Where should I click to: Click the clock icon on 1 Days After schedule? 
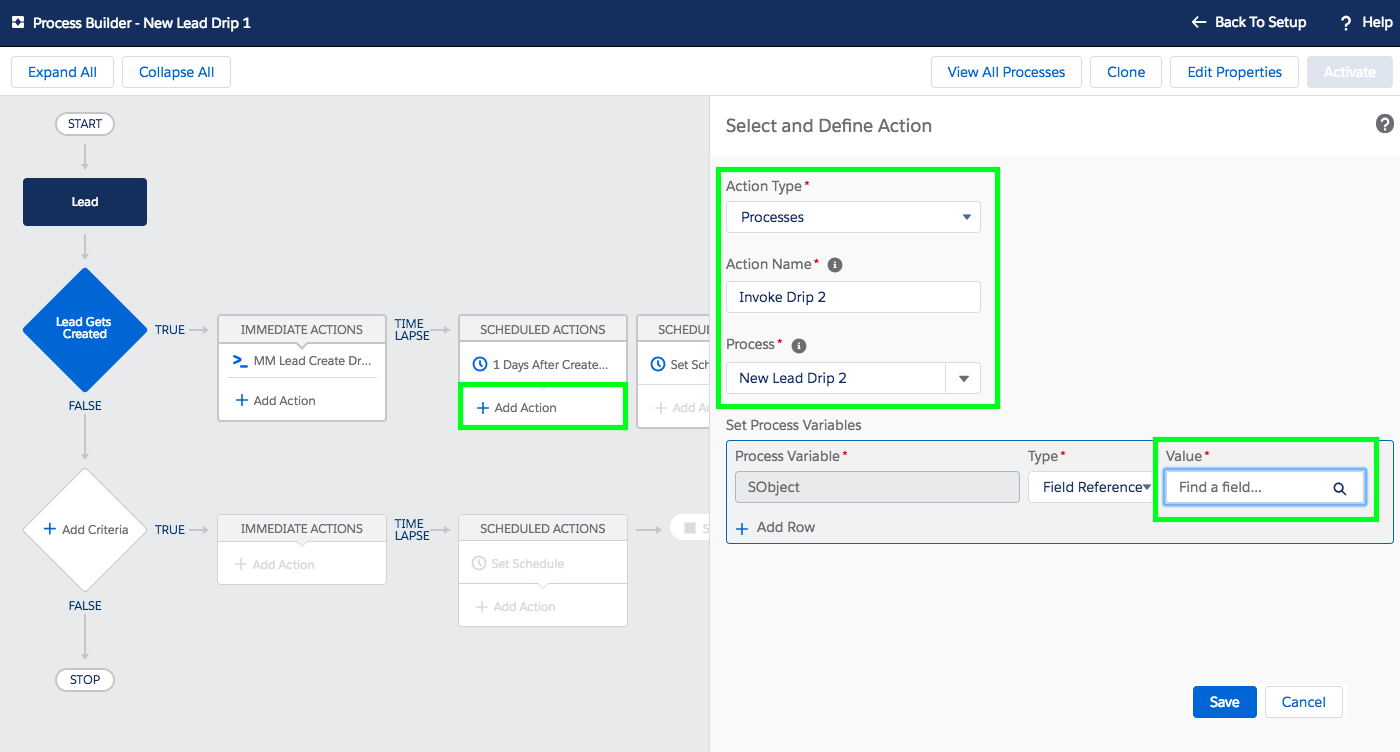tap(480, 365)
